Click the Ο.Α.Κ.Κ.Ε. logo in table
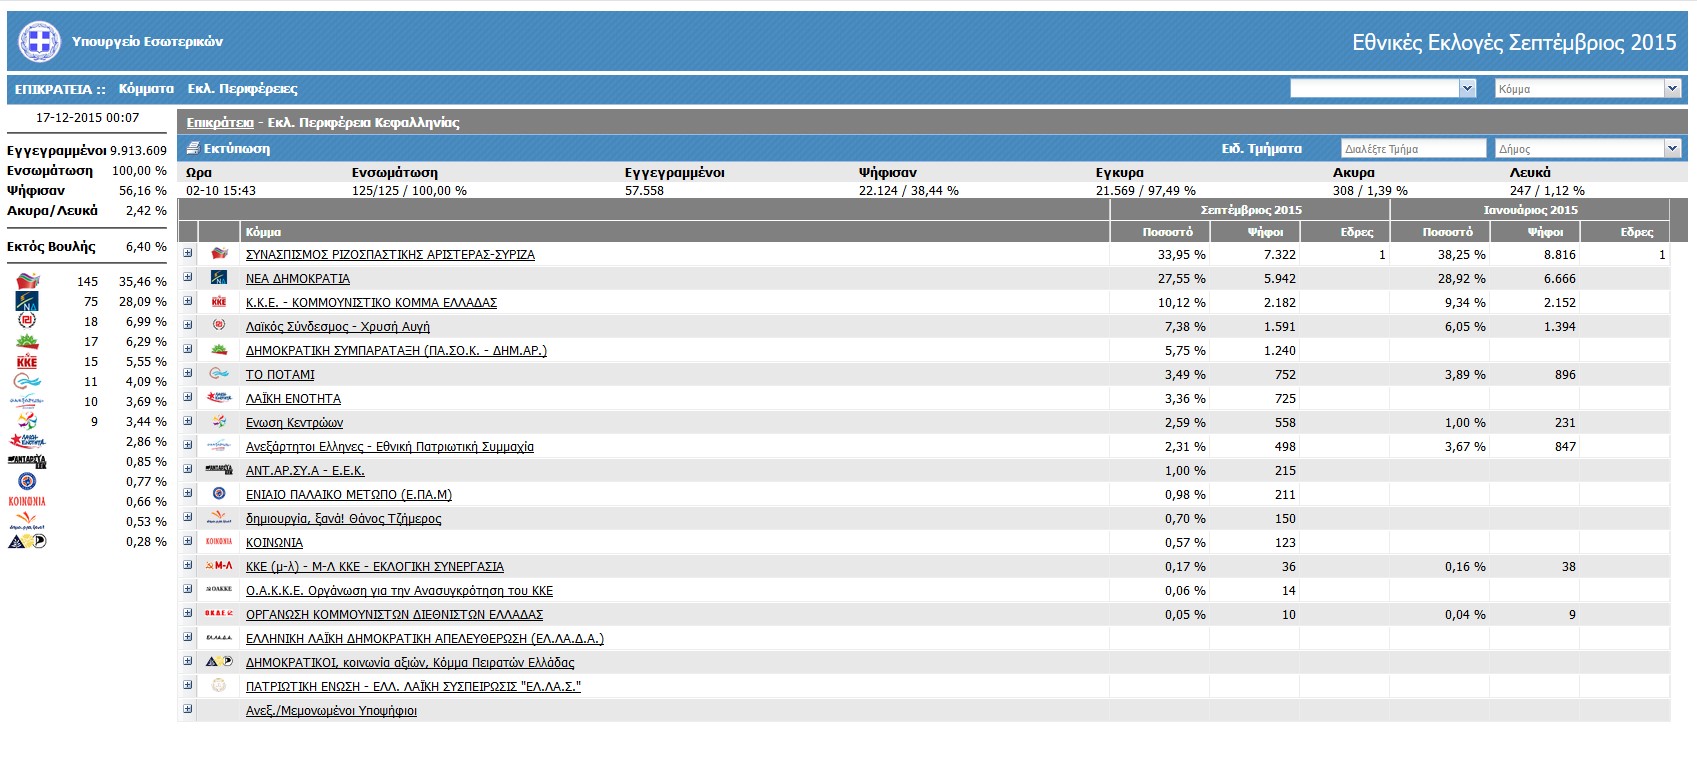Image resolution: width=1697 pixels, height=776 pixels. click(x=219, y=590)
